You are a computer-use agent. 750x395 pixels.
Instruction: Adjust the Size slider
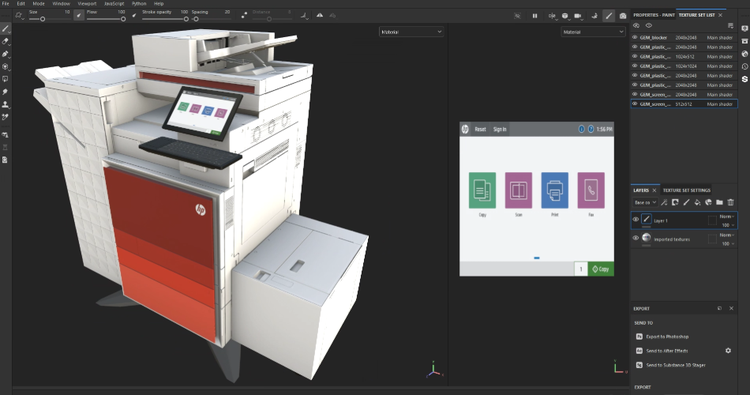tap(49, 19)
